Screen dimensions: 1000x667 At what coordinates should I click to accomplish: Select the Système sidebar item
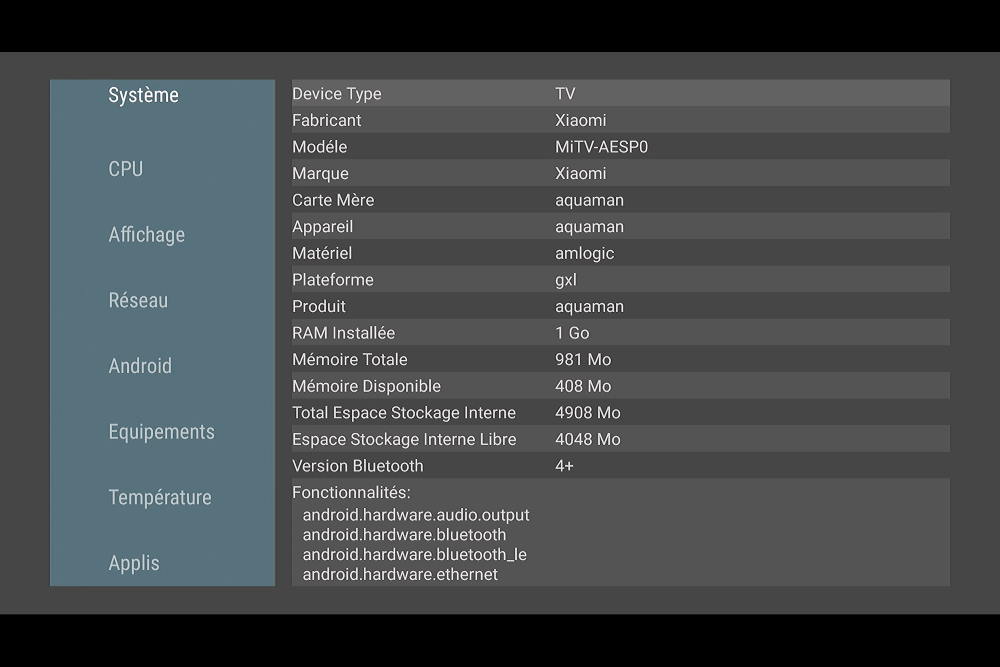(x=143, y=95)
